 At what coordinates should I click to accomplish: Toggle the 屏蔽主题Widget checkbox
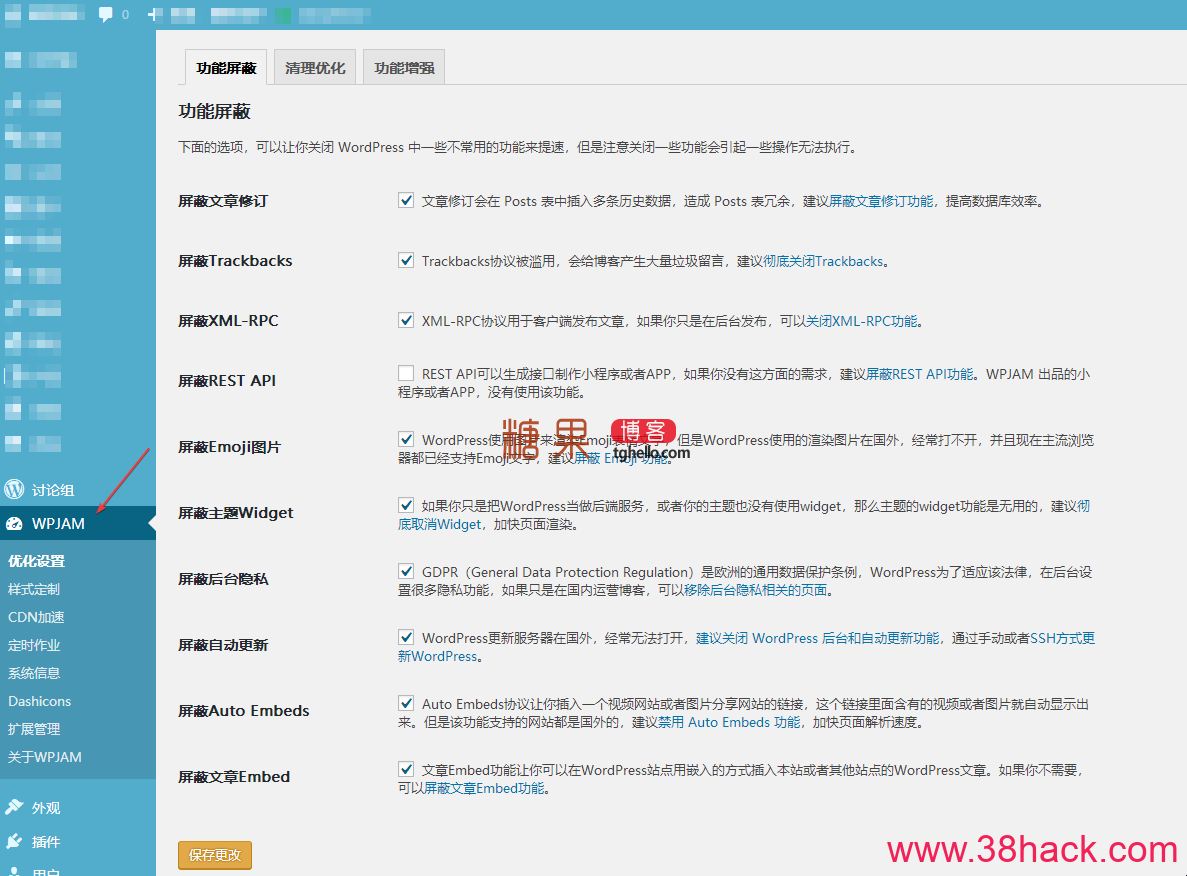tap(406, 505)
